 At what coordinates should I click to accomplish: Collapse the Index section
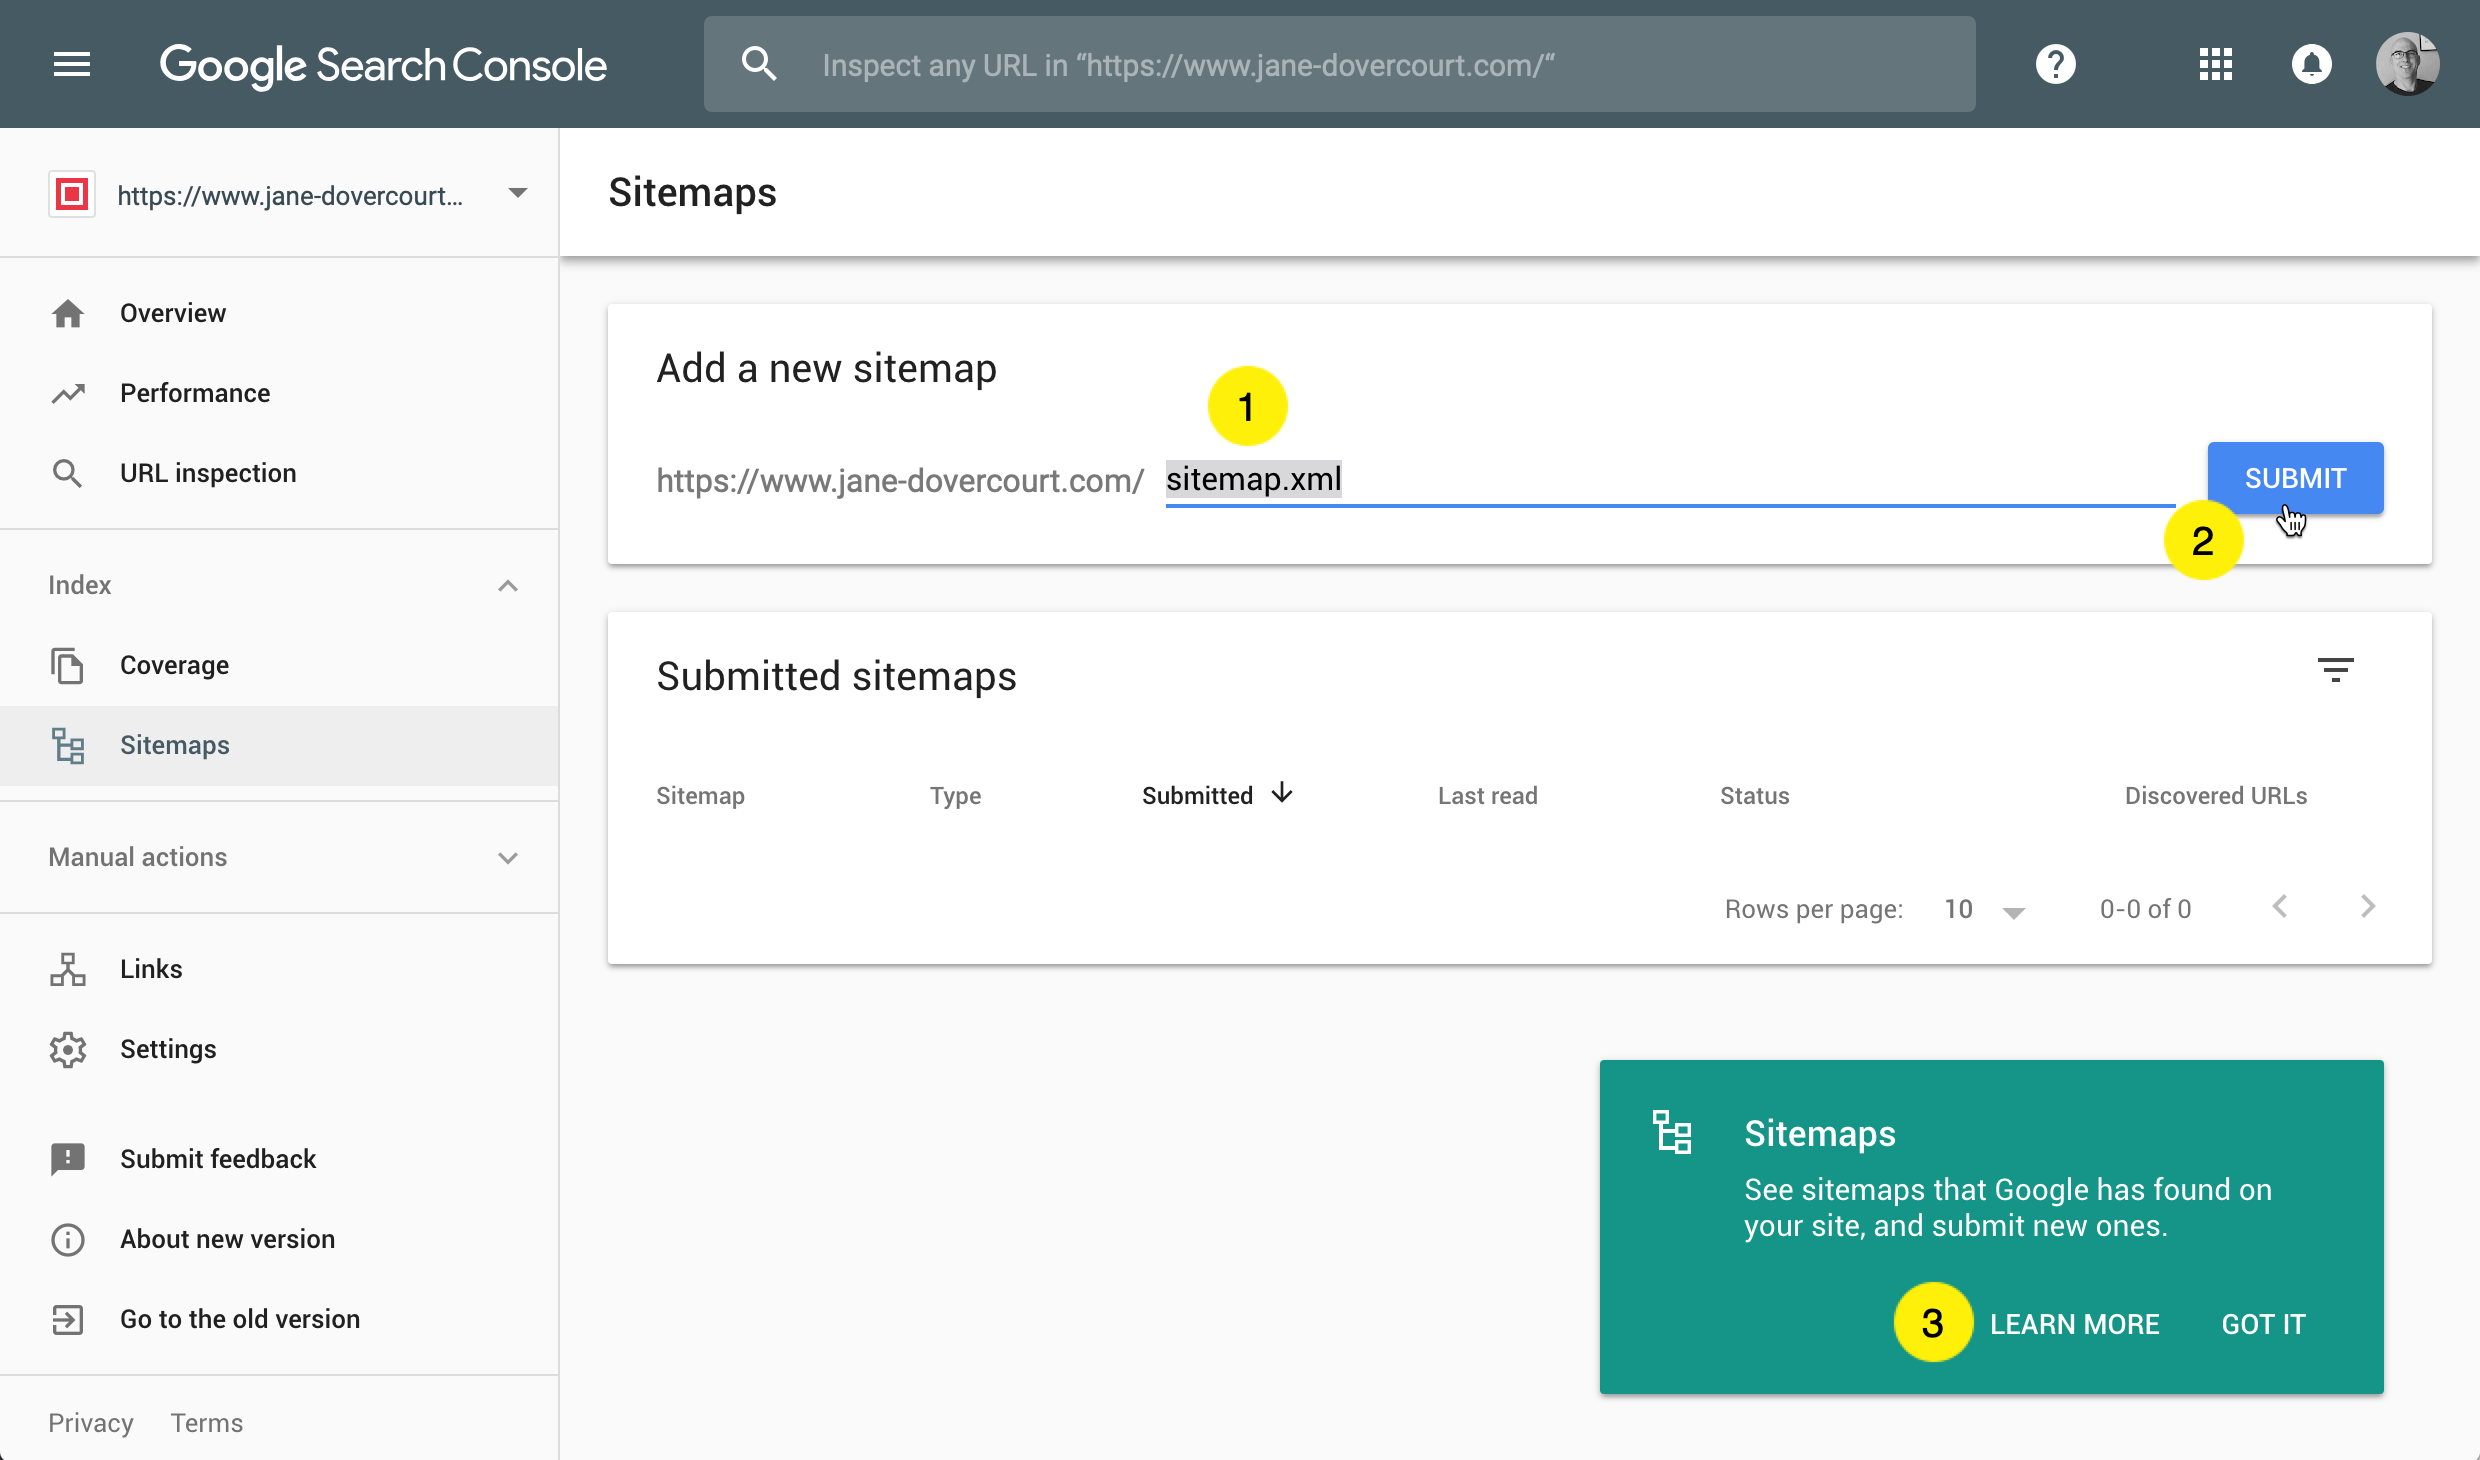pos(508,586)
